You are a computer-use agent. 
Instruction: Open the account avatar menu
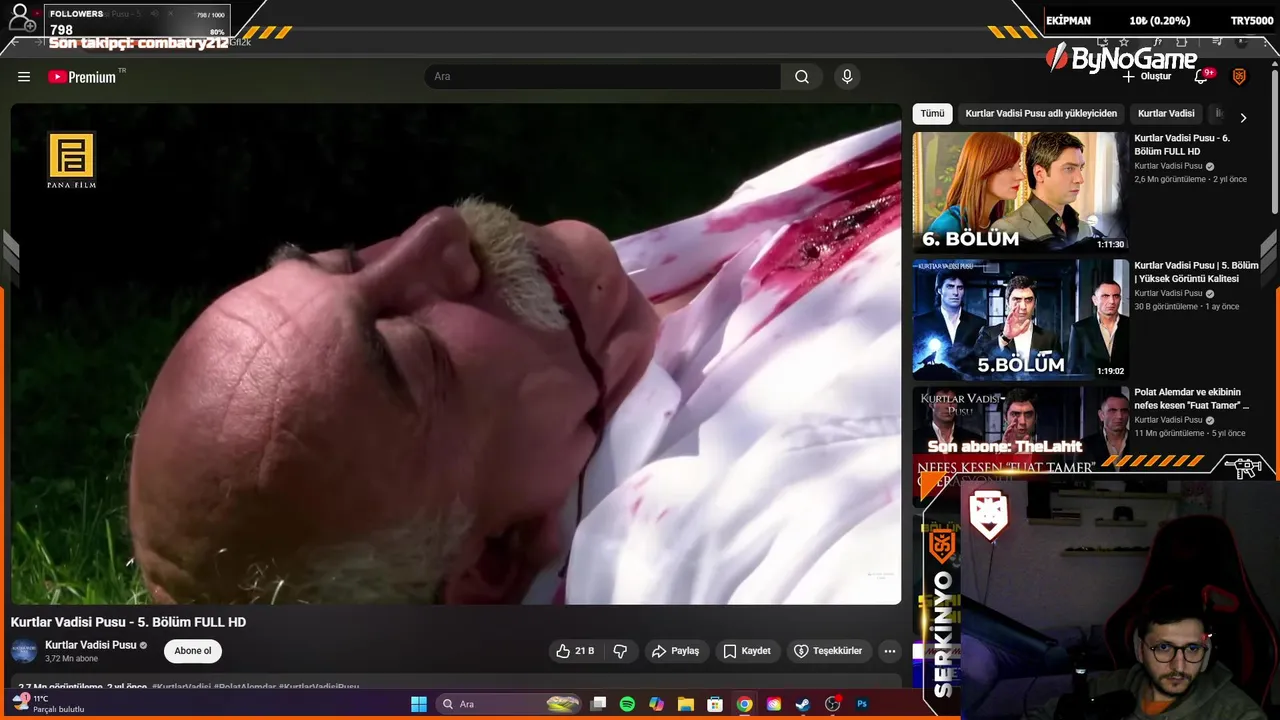[1239, 77]
